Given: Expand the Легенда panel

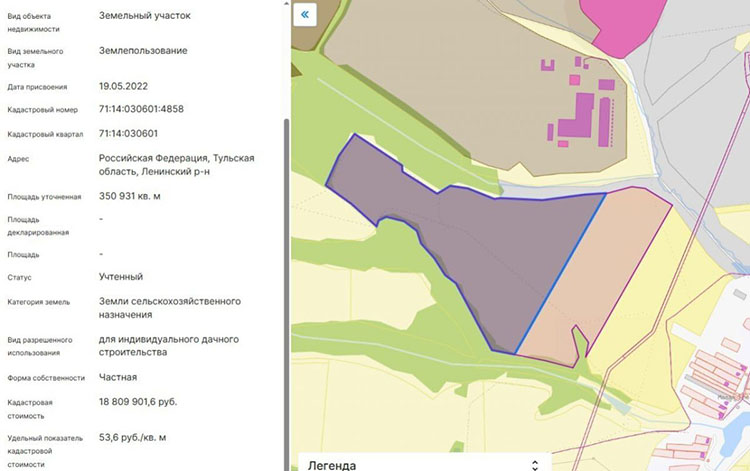Looking at the screenshot, I should tap(534, 464).
